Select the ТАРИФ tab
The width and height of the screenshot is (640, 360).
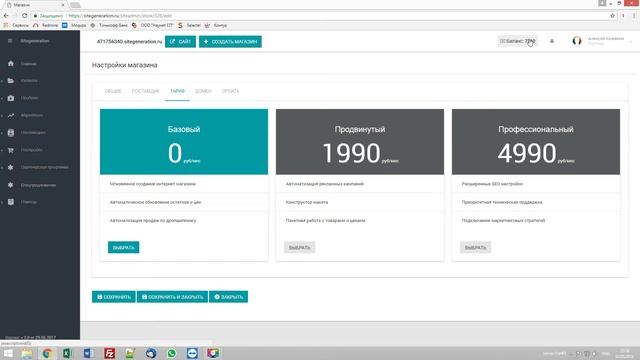click(178, 91)
